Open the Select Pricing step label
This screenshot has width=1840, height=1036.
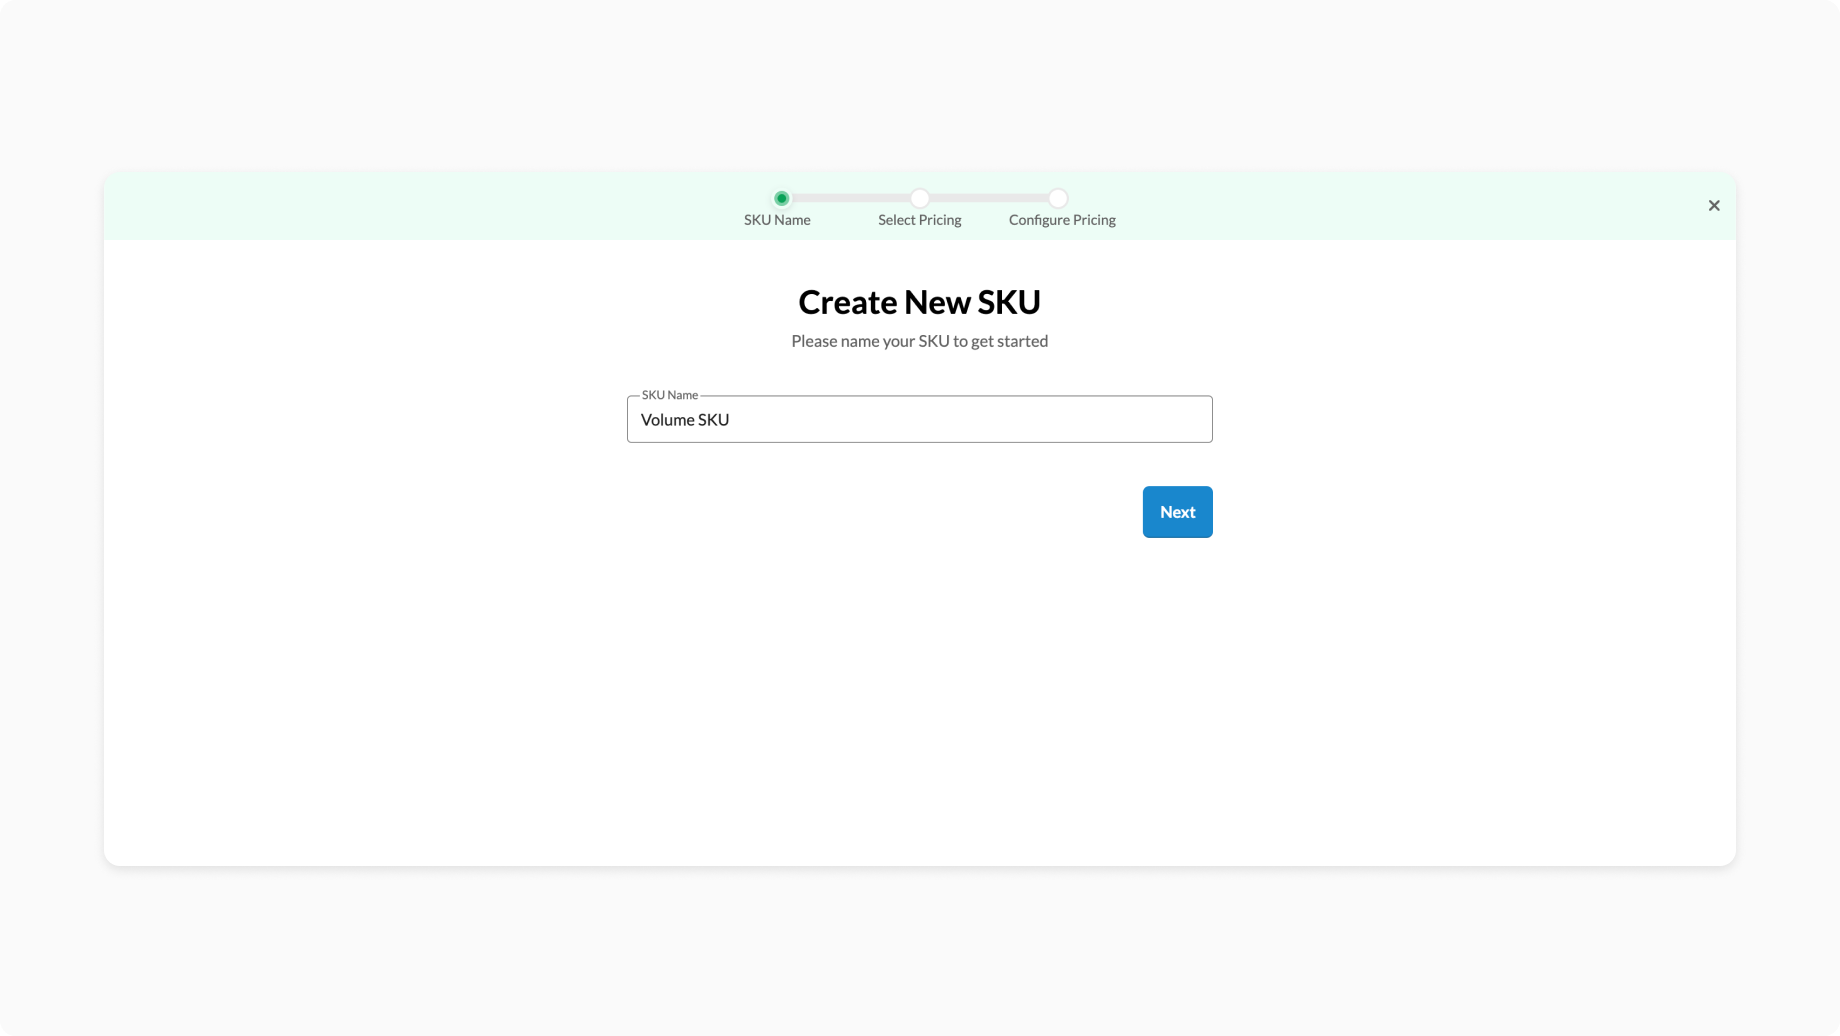click(x=919, y=220)
